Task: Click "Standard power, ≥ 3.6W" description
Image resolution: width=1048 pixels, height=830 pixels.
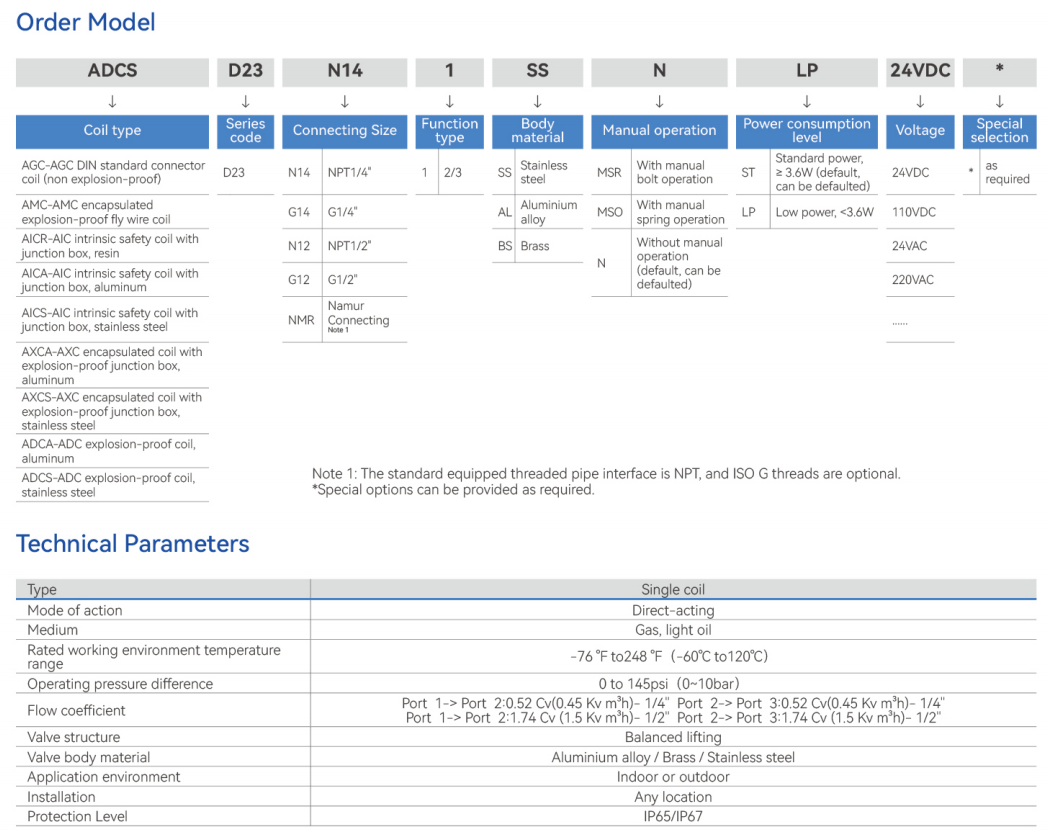Action: (823, 172)
